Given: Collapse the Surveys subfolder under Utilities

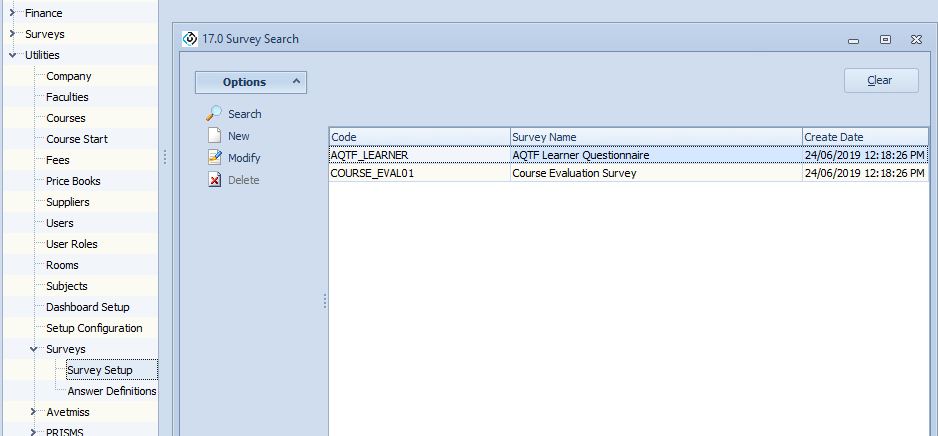Looking at the screenshot, I should click(33, 349).
